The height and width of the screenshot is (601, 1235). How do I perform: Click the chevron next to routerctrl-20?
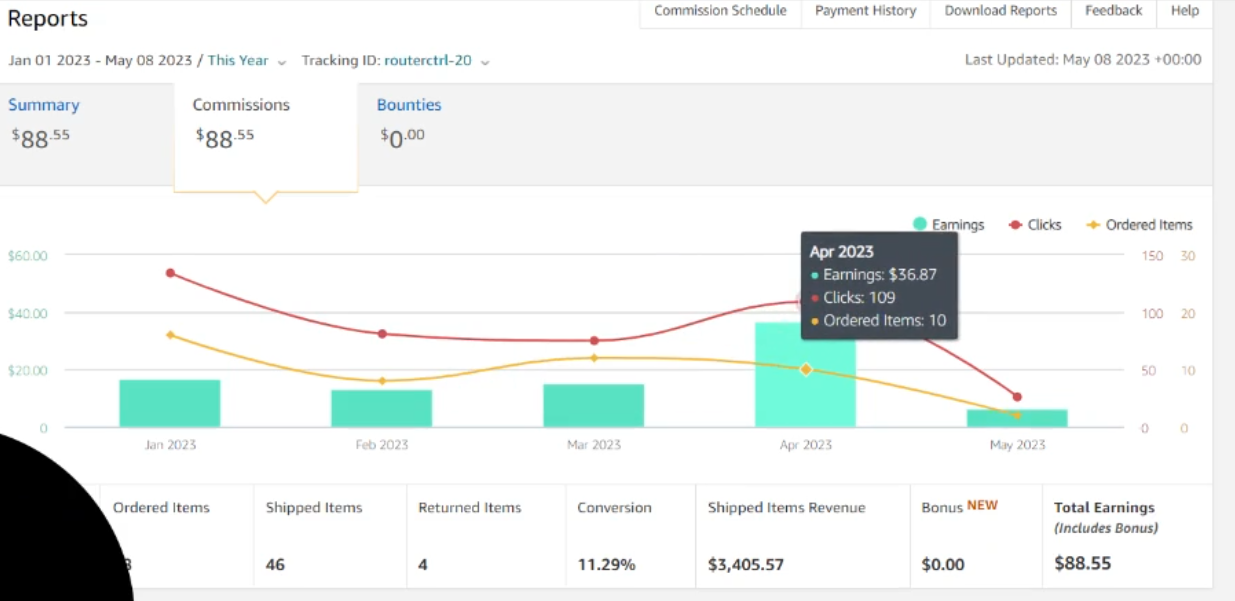(485, 62)
